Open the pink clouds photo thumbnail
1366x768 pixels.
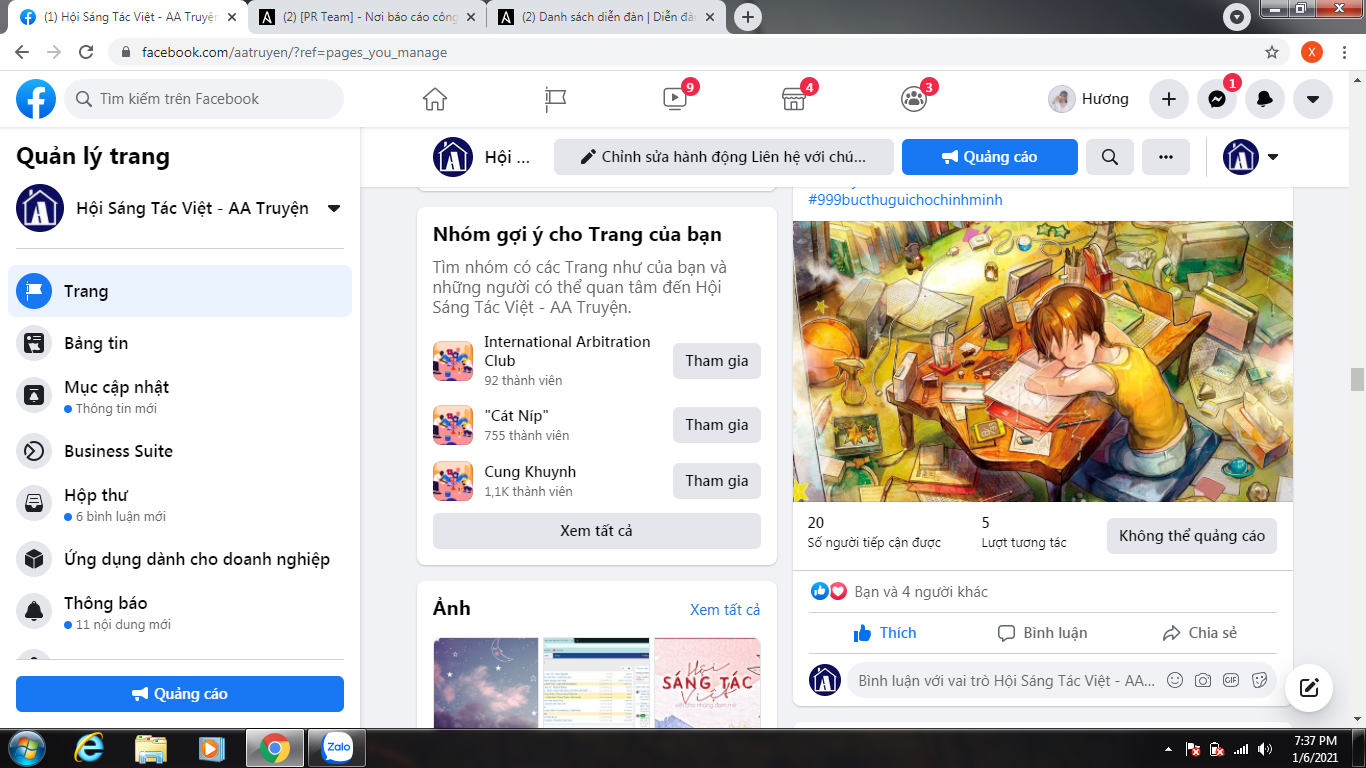pos(486,682)
